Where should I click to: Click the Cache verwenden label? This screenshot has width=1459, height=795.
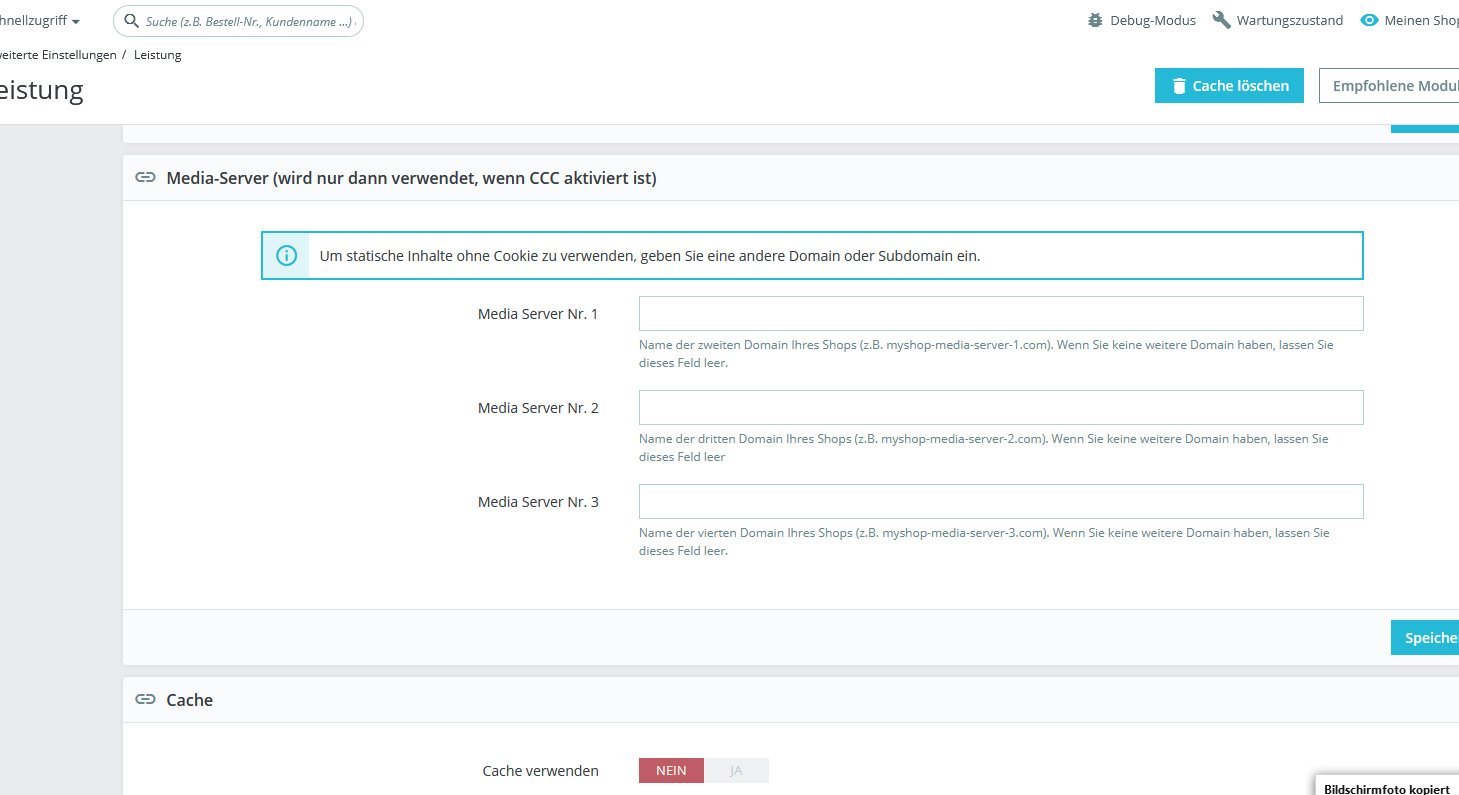coord(540,771)
